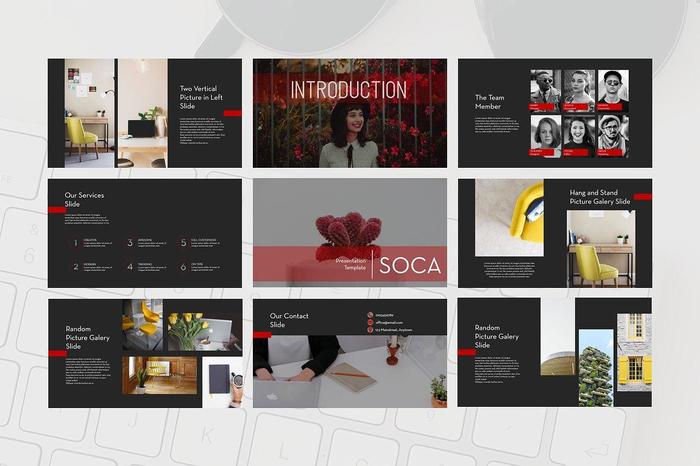Viewport: 700px width, 466px height.
Task: Select the INTRODUCTION title text
Action: click(x=348, y=90)
